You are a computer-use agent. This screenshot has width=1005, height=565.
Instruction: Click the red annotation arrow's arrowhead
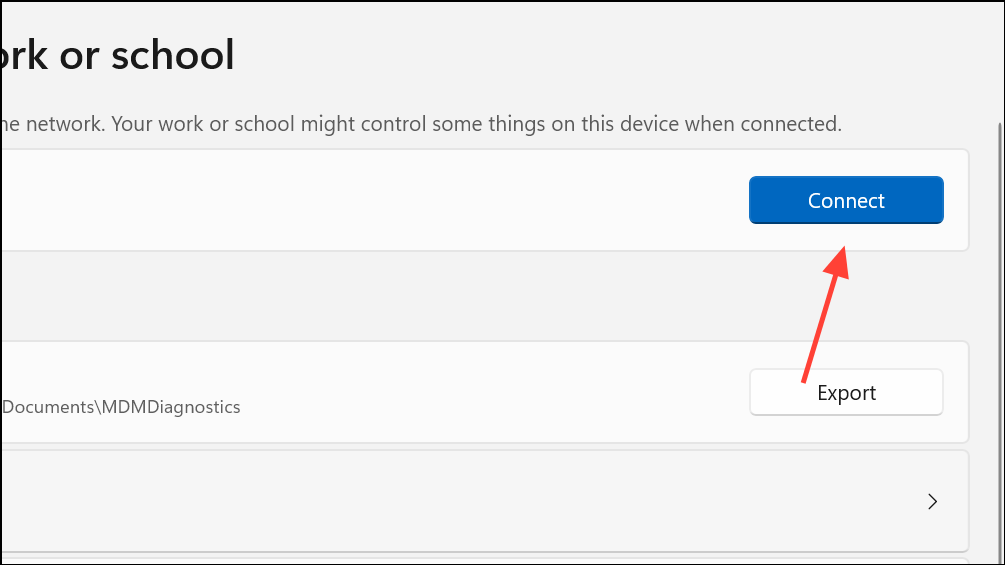pos(838,263)
